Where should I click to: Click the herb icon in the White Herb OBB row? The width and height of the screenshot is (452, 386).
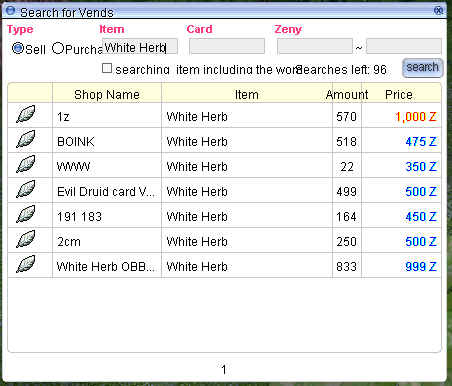point(26,264)
